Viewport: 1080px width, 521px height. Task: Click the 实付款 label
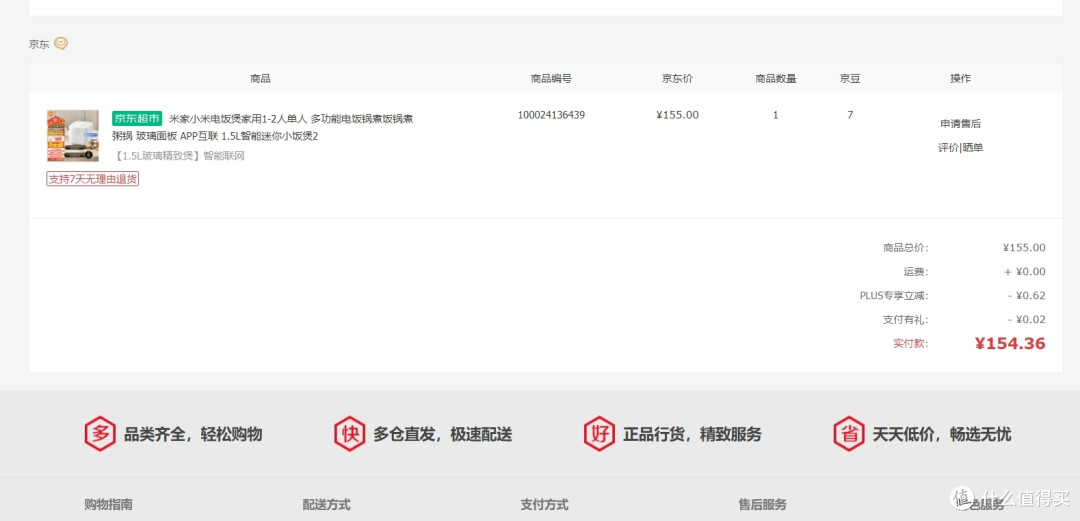point(911,343)
